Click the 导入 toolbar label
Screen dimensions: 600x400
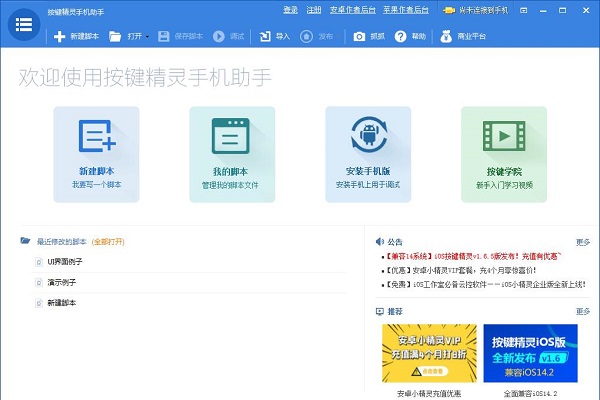click(283, 36)
